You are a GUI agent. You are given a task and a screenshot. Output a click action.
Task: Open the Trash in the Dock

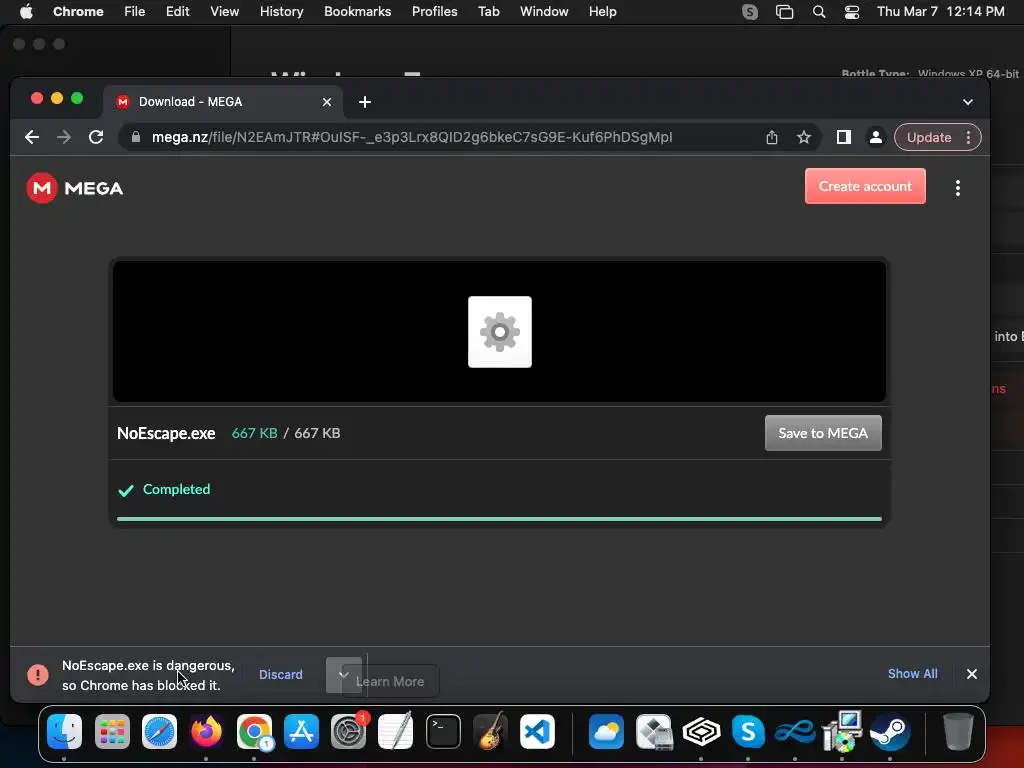pos(958,731)
